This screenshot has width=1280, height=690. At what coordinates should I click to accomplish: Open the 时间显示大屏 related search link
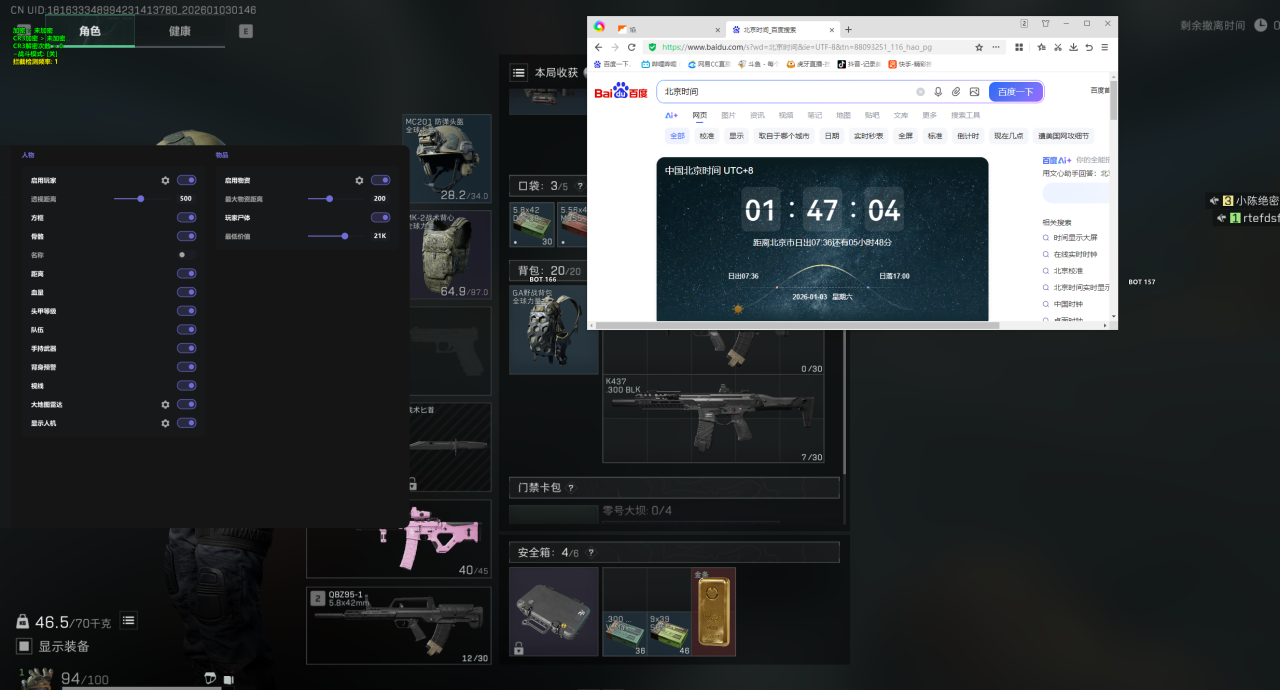[x=1075, y=238]
